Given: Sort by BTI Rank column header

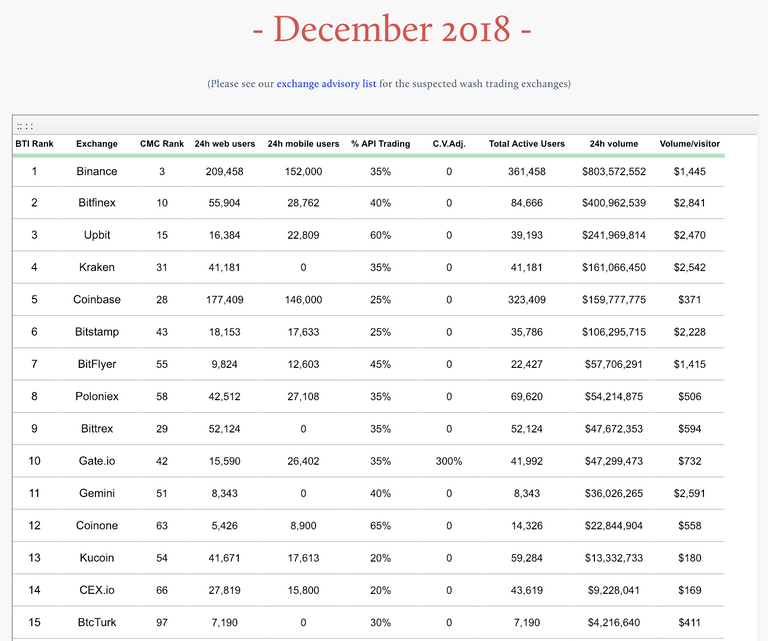Looking at the screenshot, I should pos(34,144).
